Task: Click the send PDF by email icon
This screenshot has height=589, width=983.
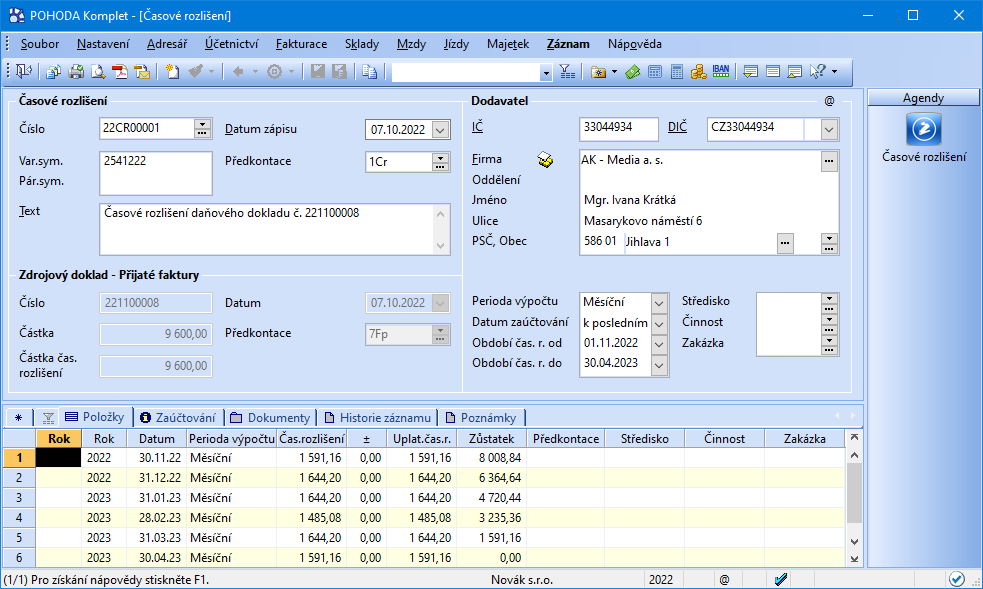Action: coord(142,72)
